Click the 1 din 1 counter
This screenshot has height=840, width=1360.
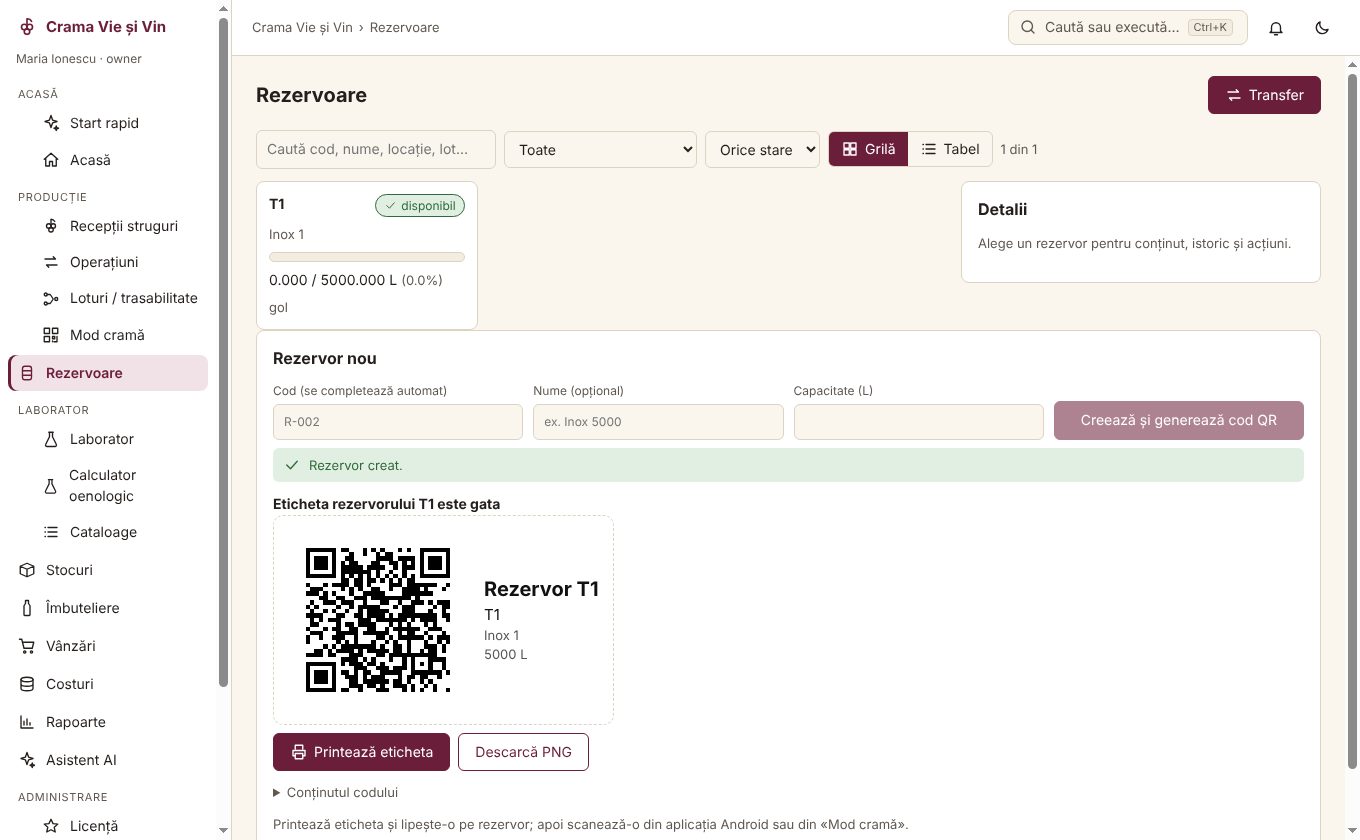1019,149
